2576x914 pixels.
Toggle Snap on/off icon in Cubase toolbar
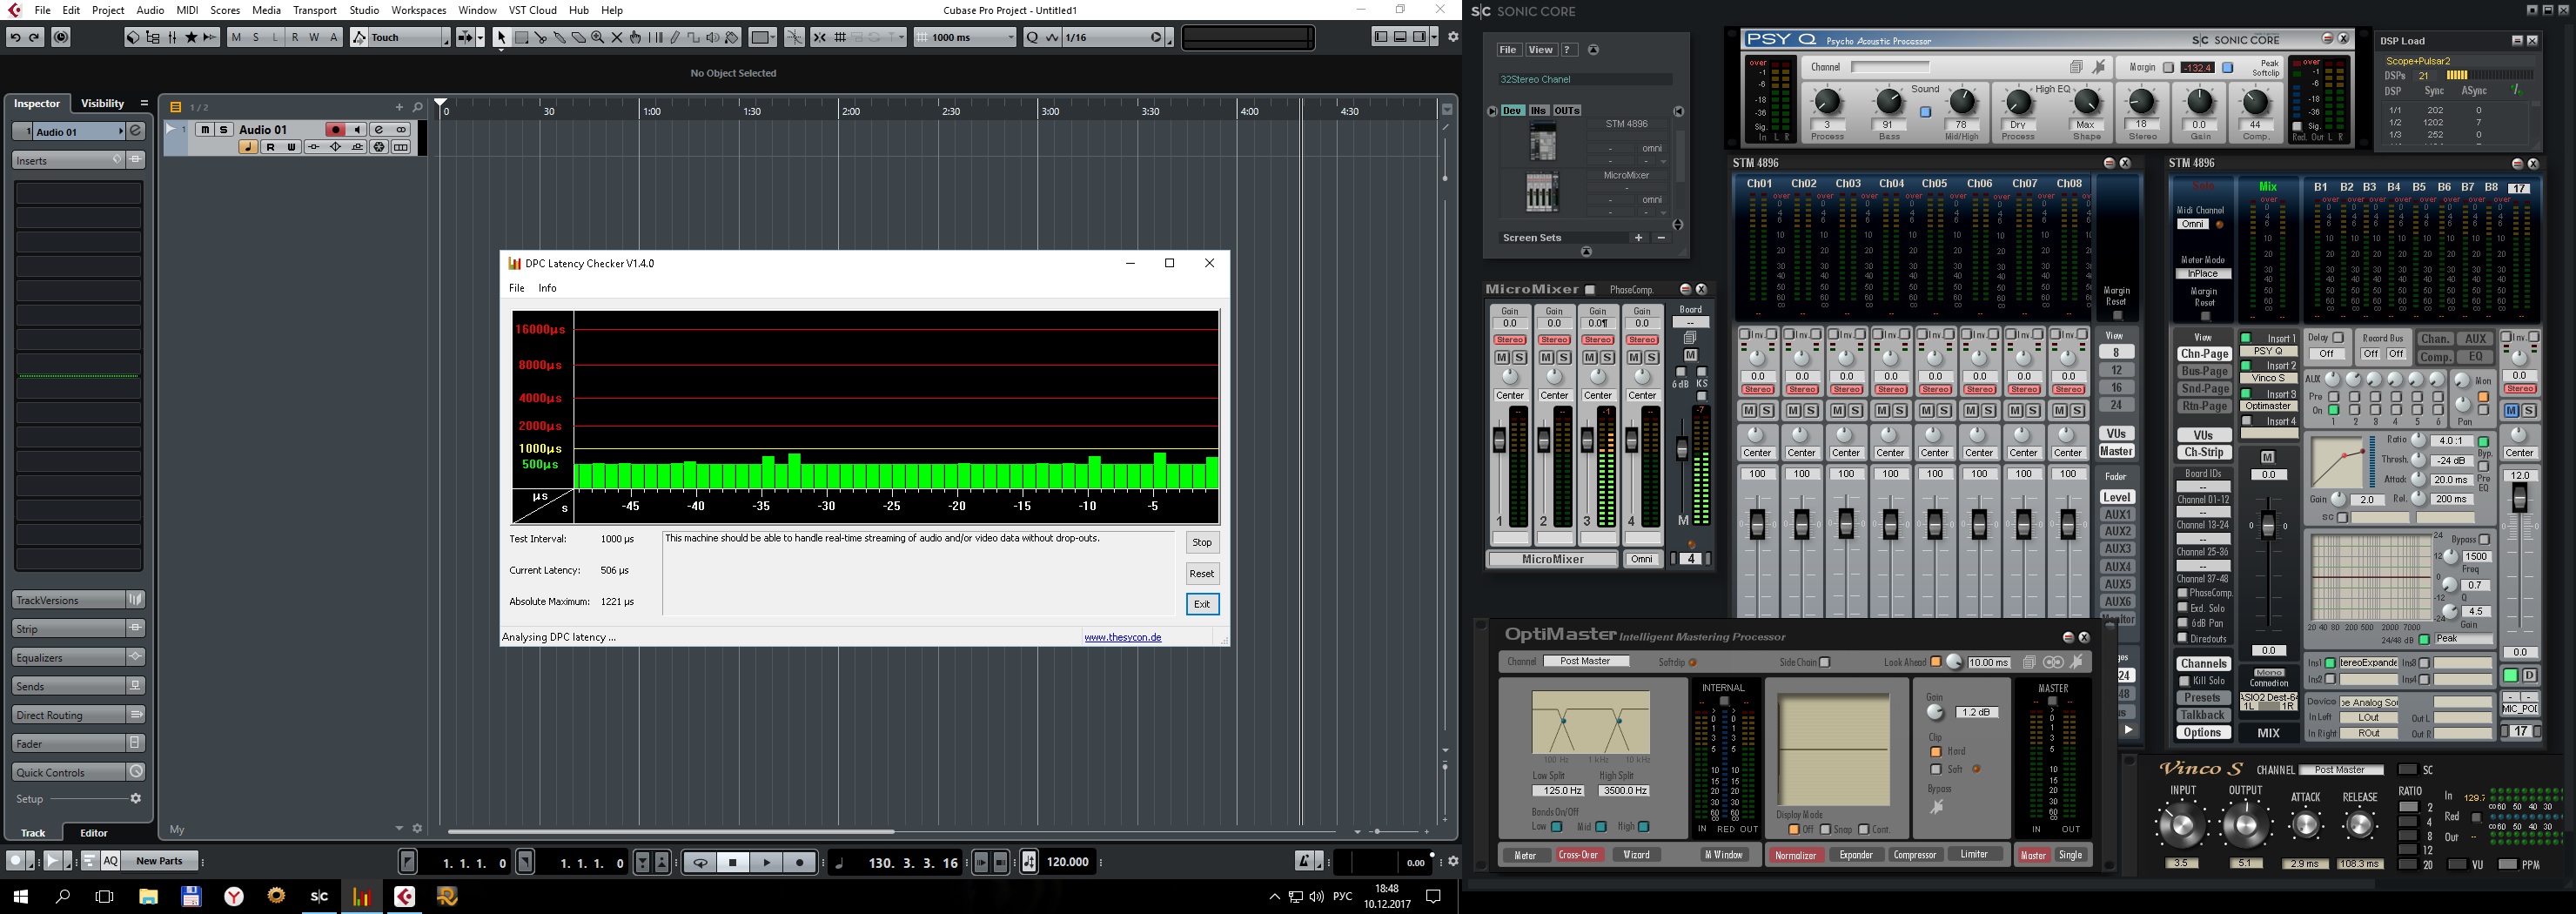(x=819, y=38)
